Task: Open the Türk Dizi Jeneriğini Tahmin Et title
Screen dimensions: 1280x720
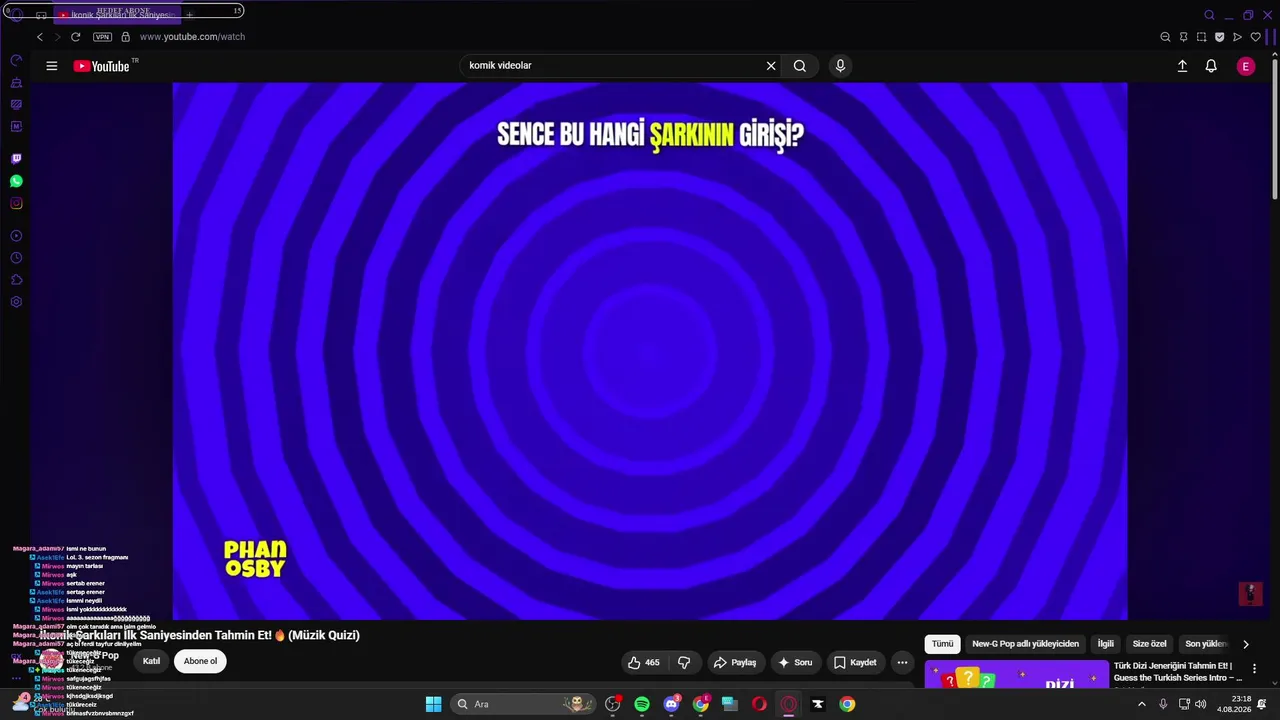Action: [1178, 672]
